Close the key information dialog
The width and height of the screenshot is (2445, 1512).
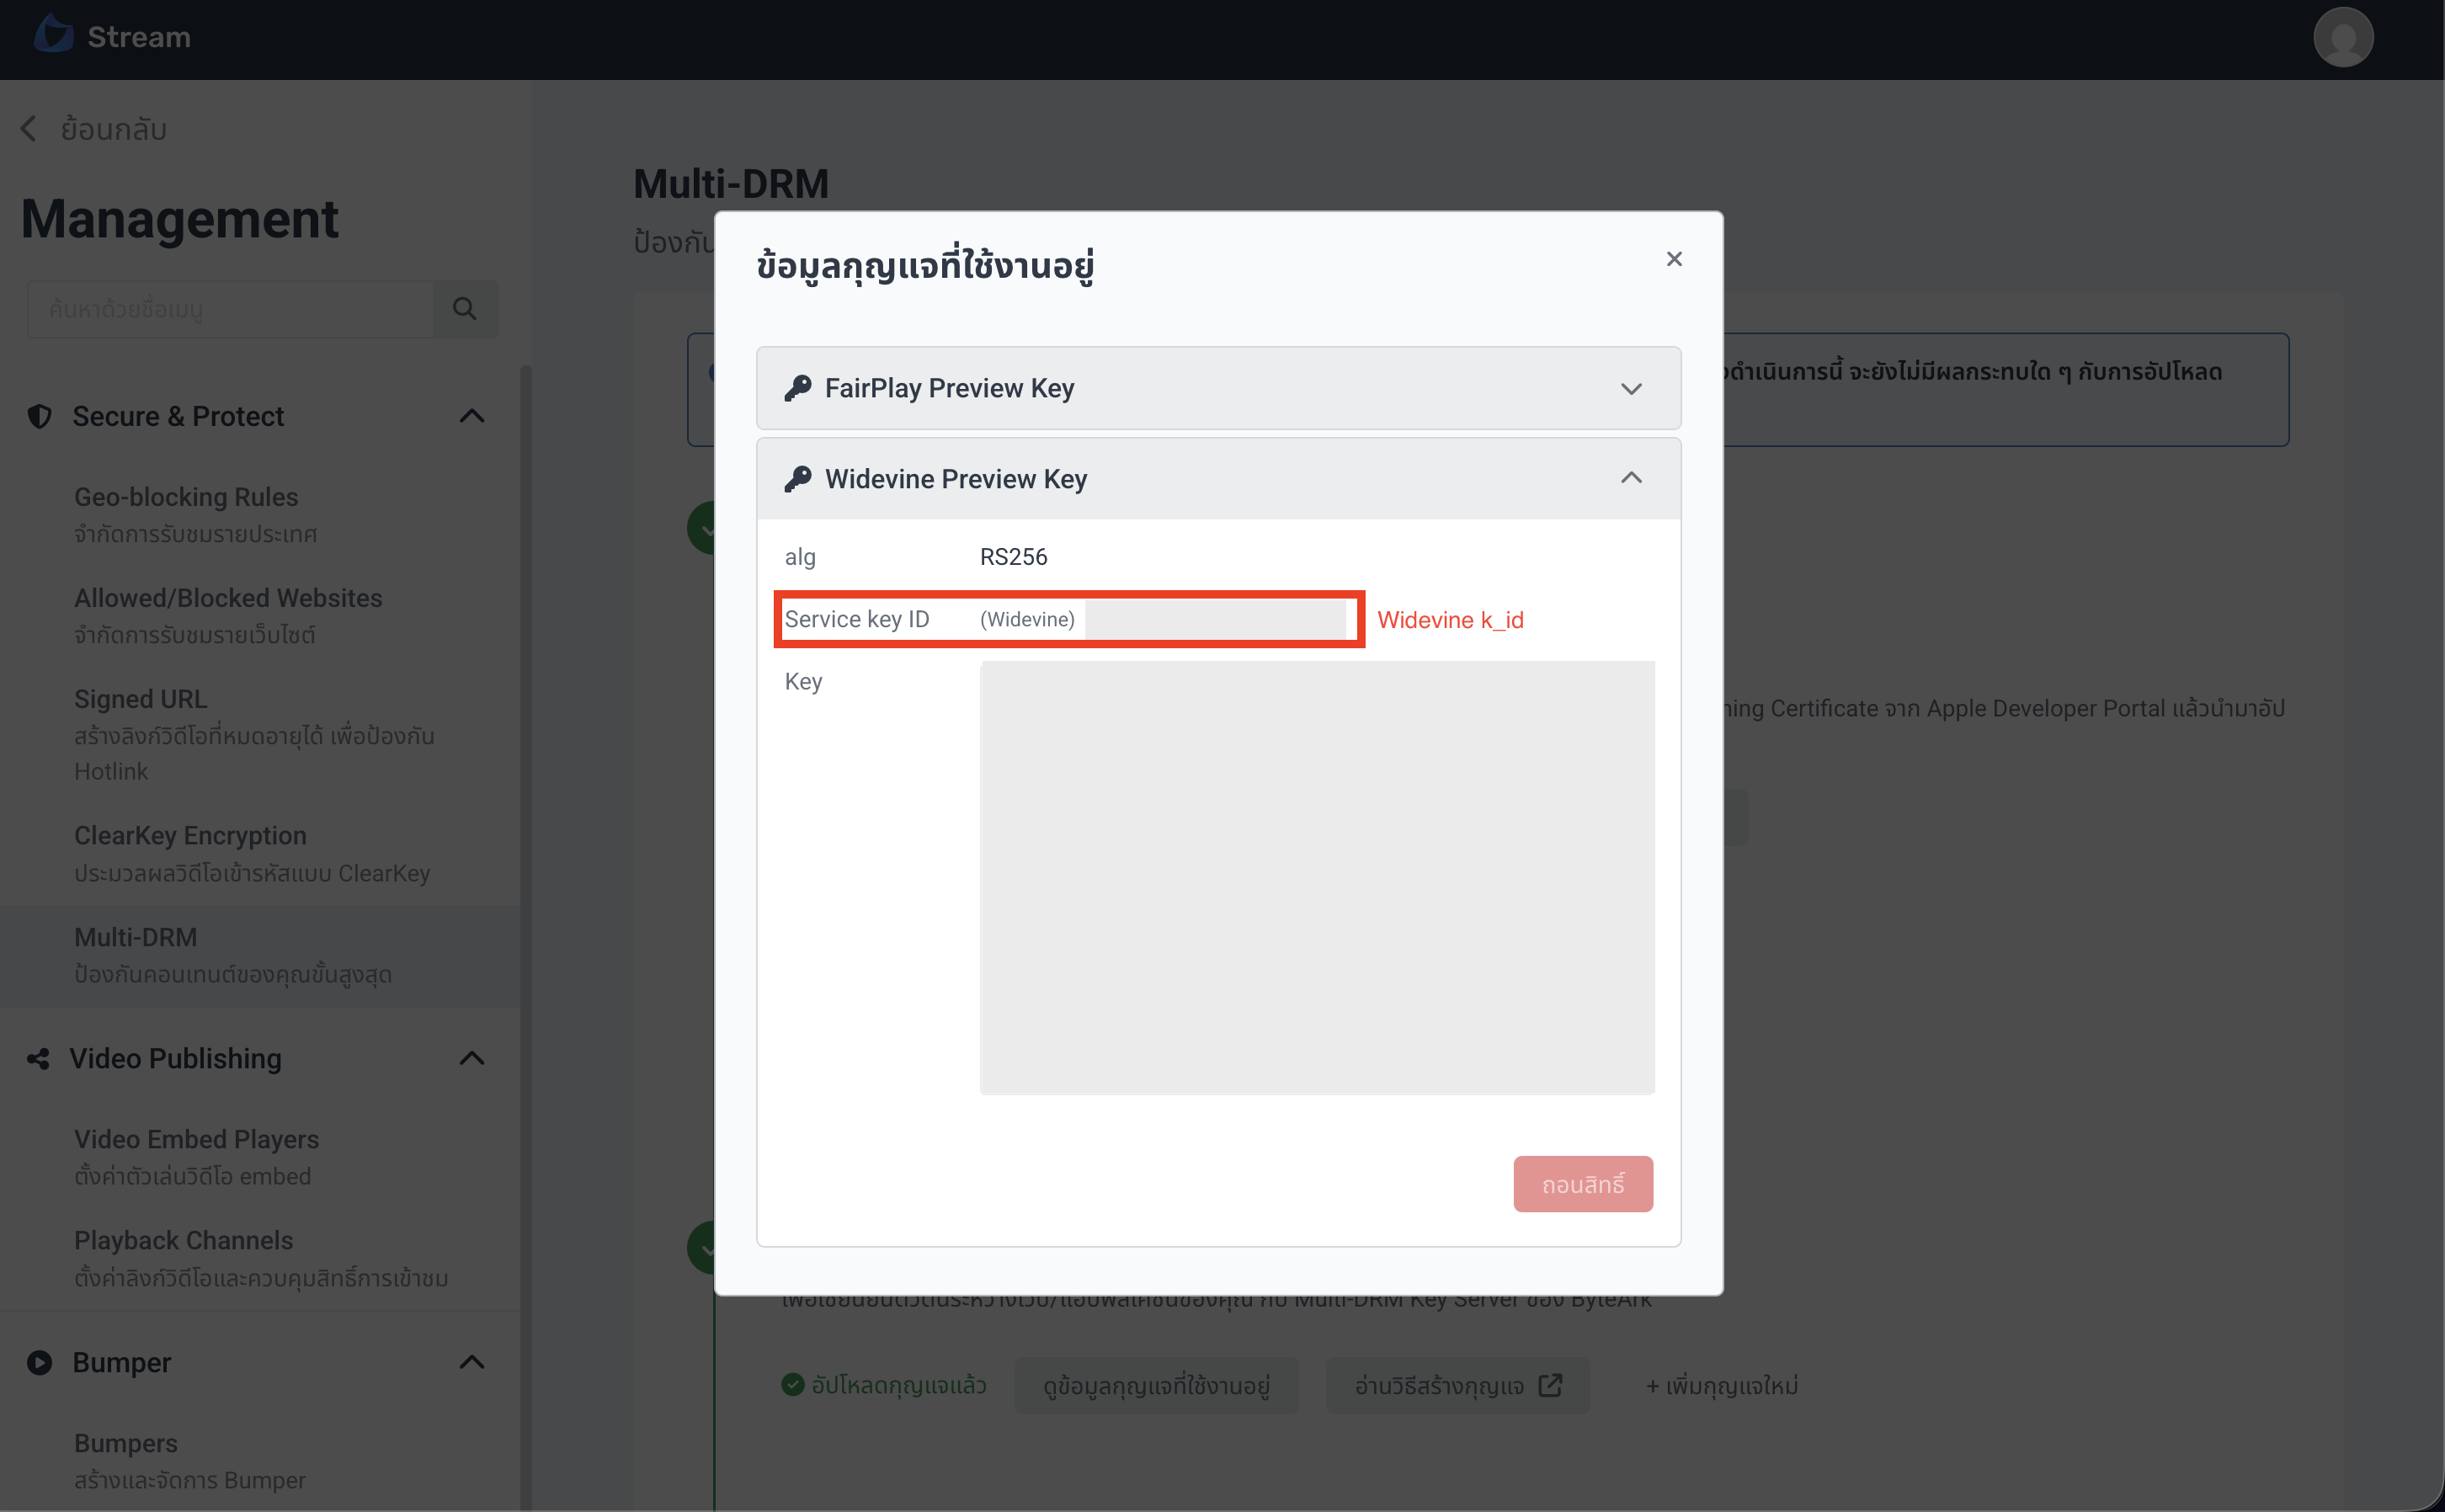[x=1674, y=259]
